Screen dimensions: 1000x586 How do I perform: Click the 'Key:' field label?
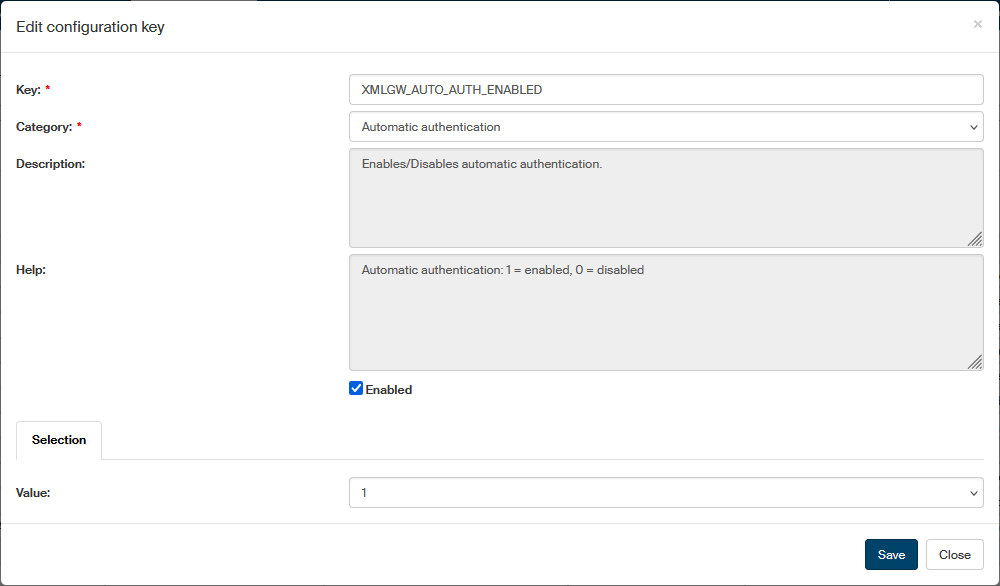click(28, 90)
